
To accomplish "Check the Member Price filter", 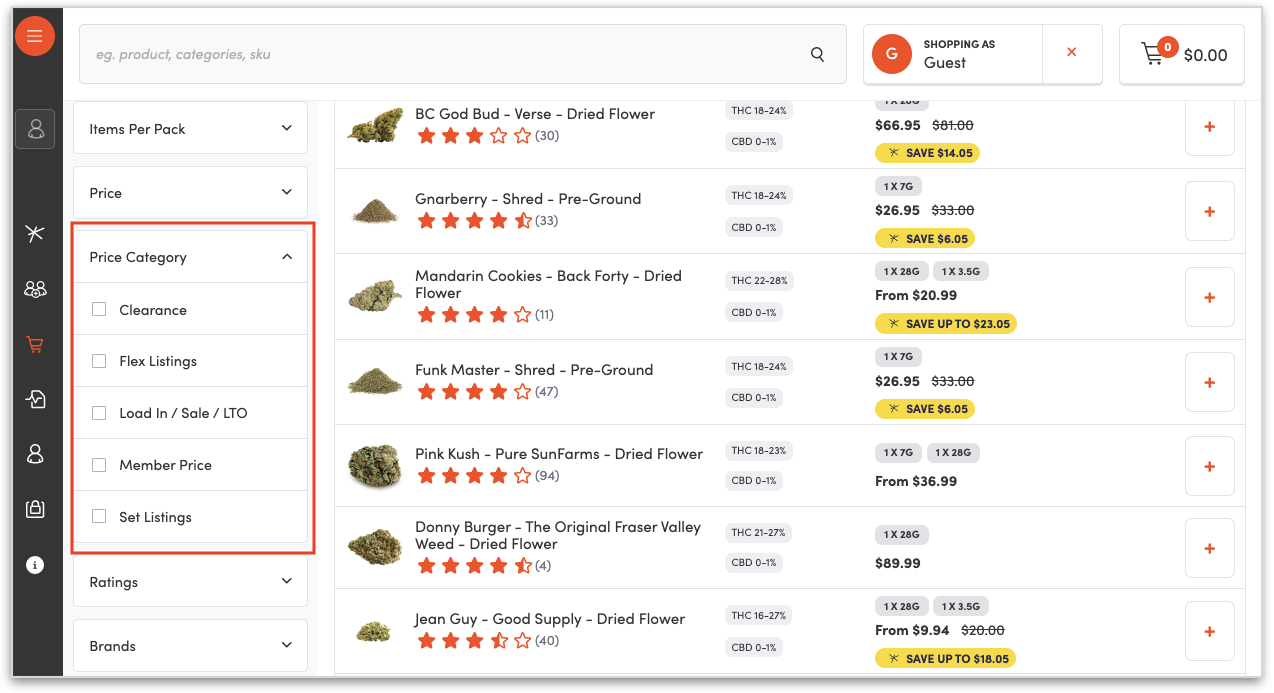I will coord(99,465).
